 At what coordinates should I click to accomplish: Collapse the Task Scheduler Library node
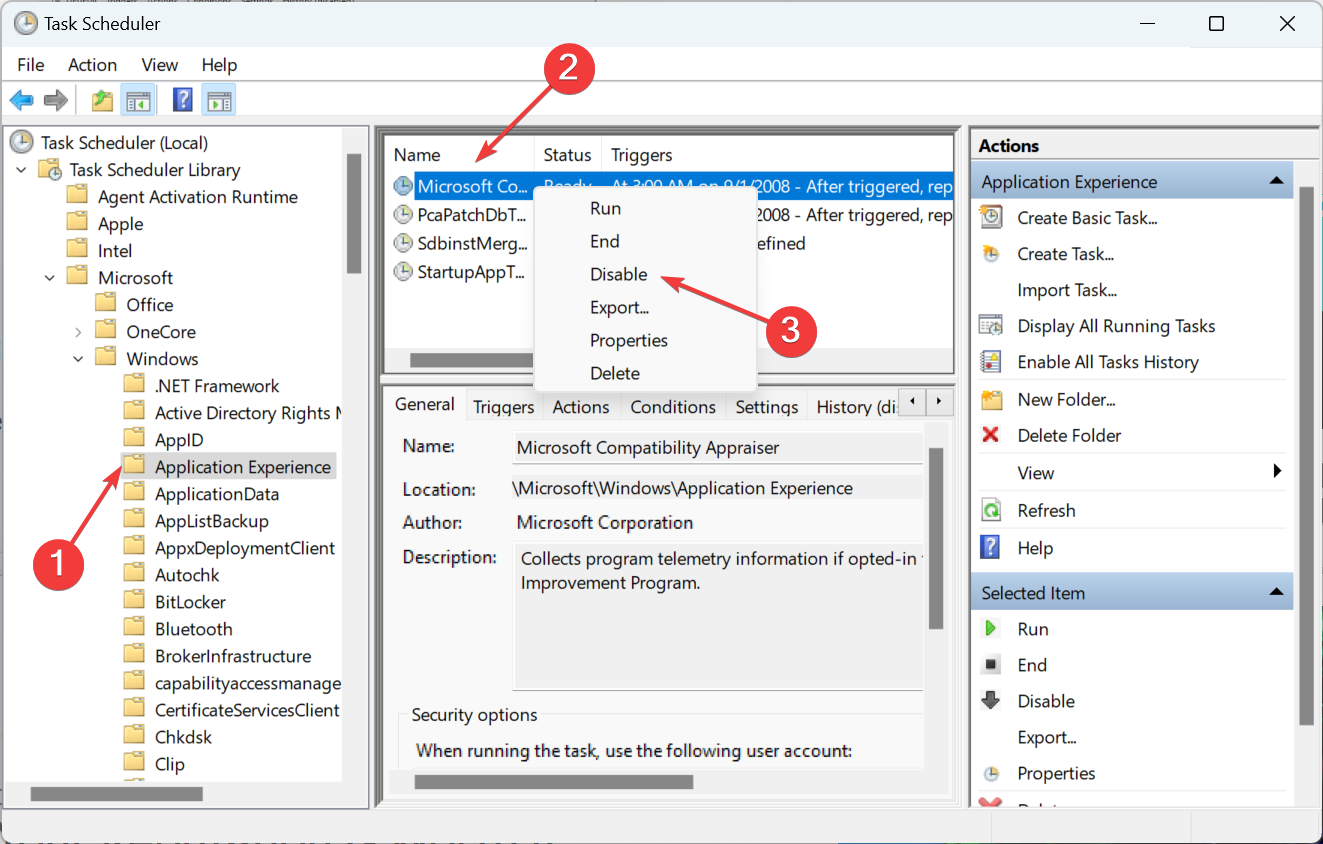tap(21, 170)
